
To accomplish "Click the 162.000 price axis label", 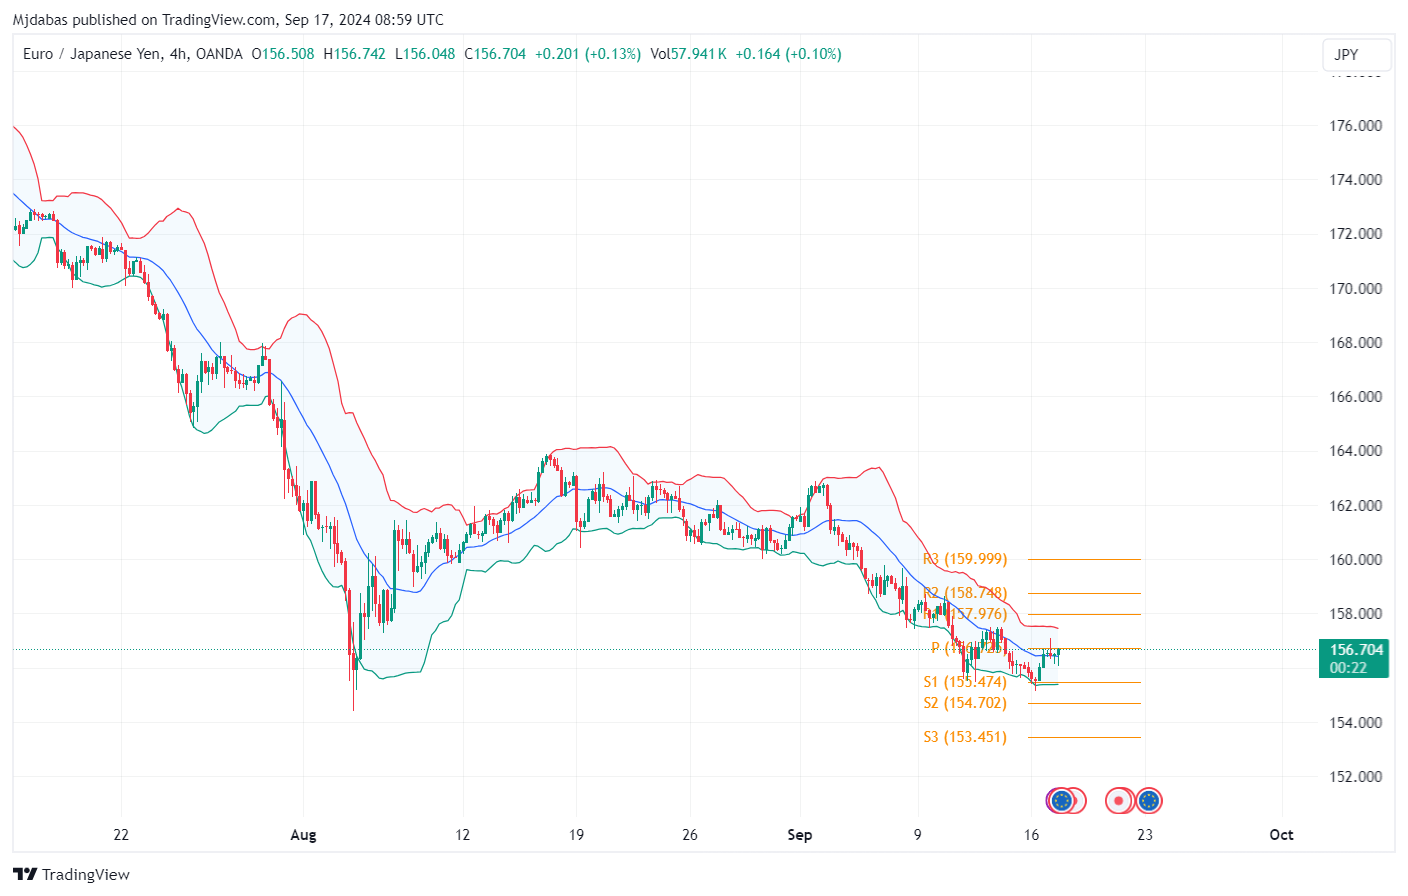I will click(x=1356, y=506).
